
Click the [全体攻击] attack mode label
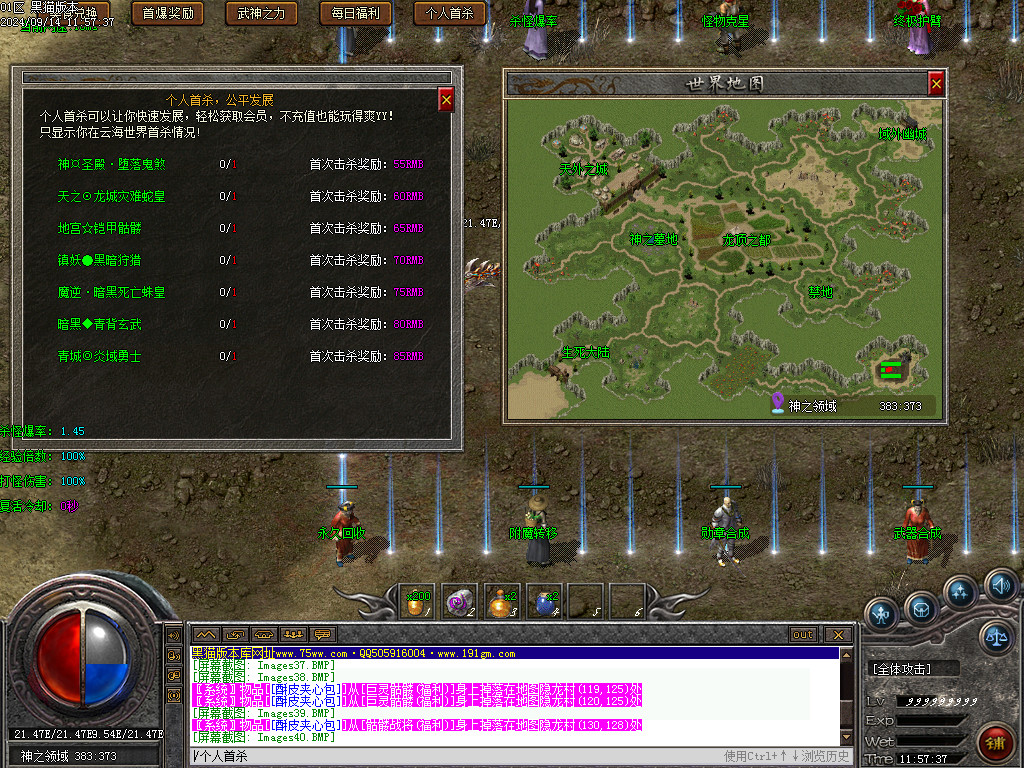click(901, 669)
